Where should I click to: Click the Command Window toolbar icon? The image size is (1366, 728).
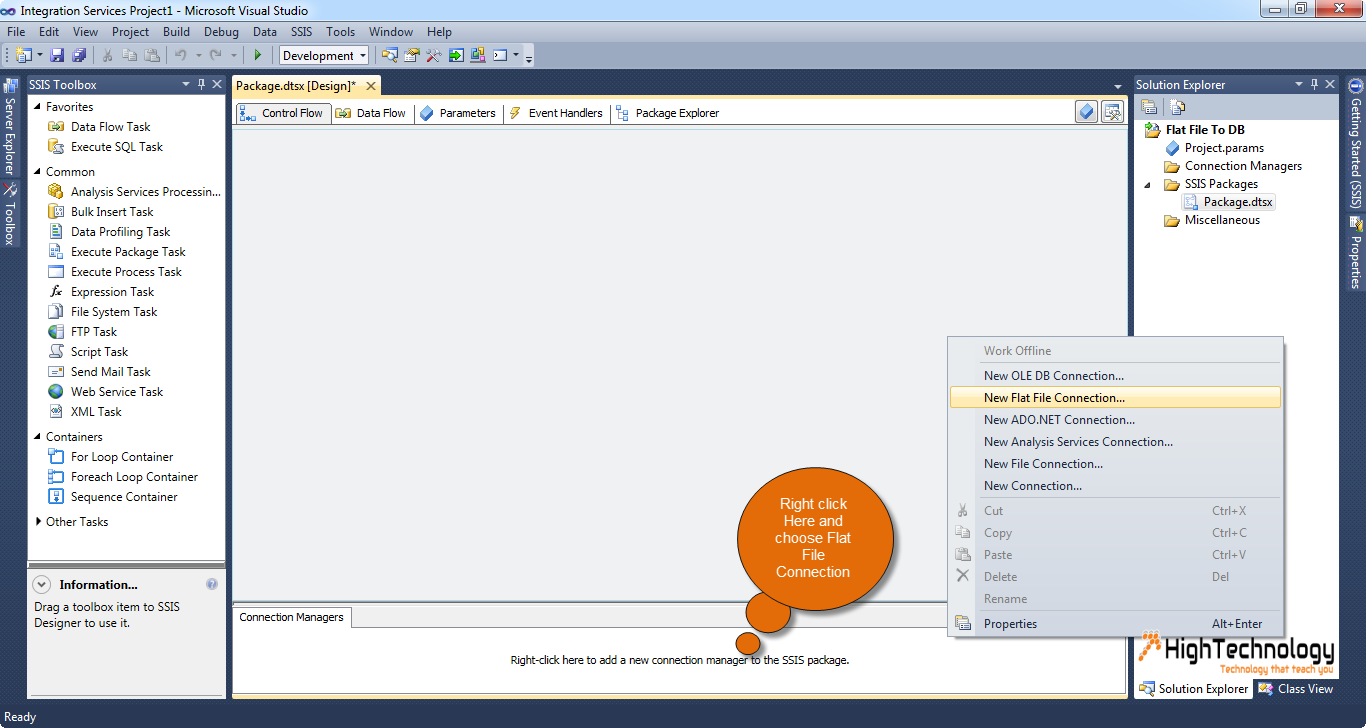click(x=500, y=55)
